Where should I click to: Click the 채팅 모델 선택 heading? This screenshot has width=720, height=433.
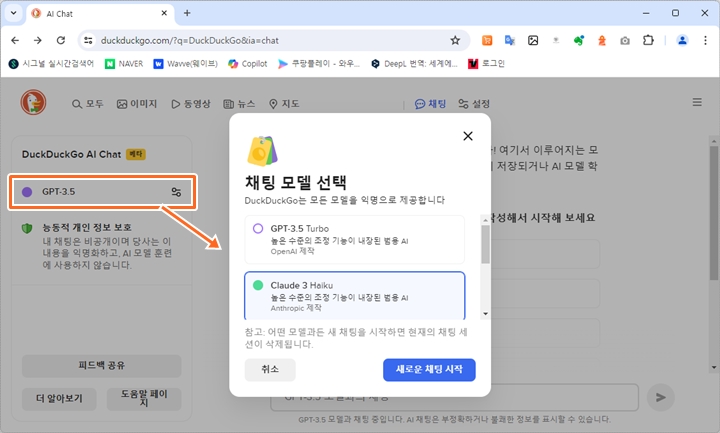[x=296, y=182]
